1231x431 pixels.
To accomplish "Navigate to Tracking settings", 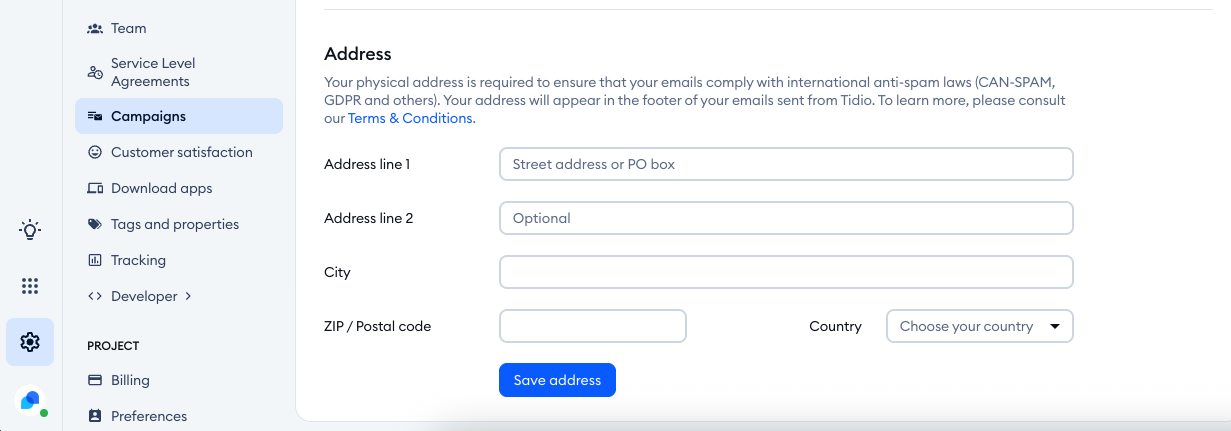I will pos(138,260).
